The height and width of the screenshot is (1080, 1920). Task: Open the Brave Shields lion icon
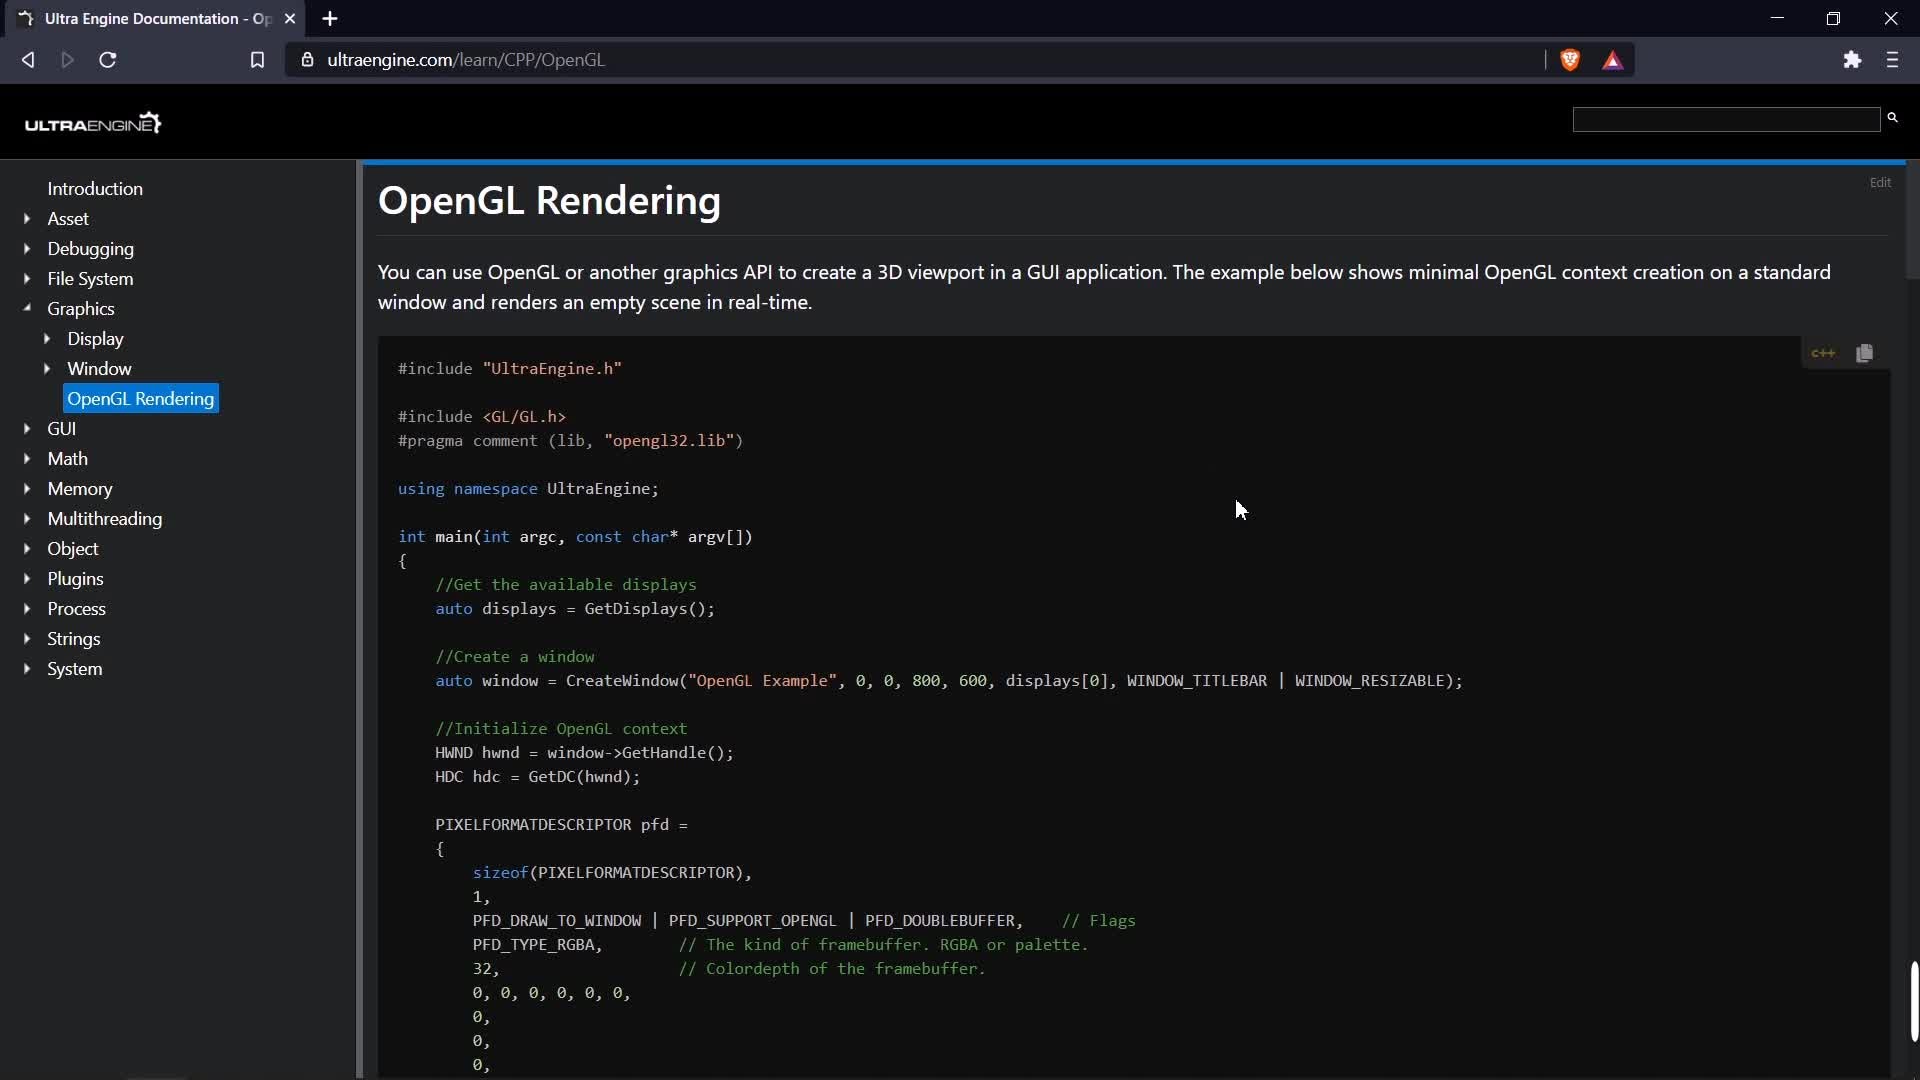pos(1570,60)
